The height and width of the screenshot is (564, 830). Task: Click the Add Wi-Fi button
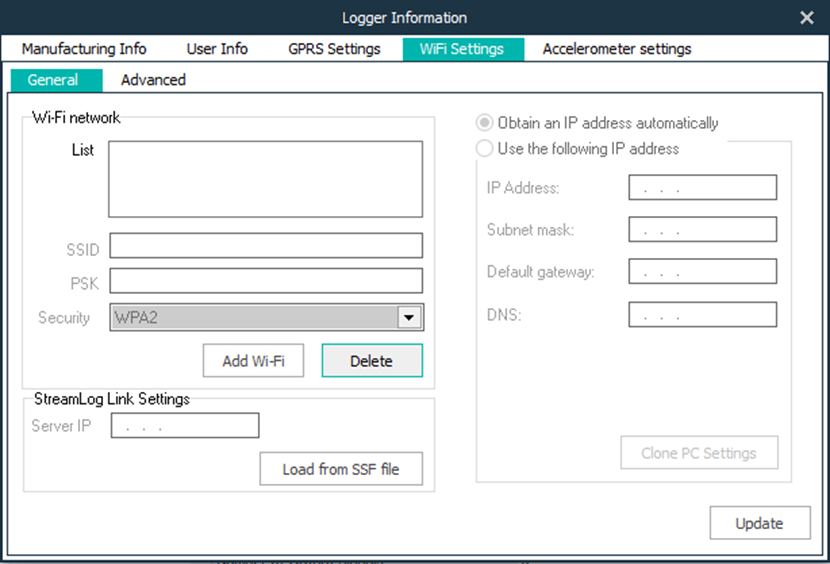click(x=253, y=361)
